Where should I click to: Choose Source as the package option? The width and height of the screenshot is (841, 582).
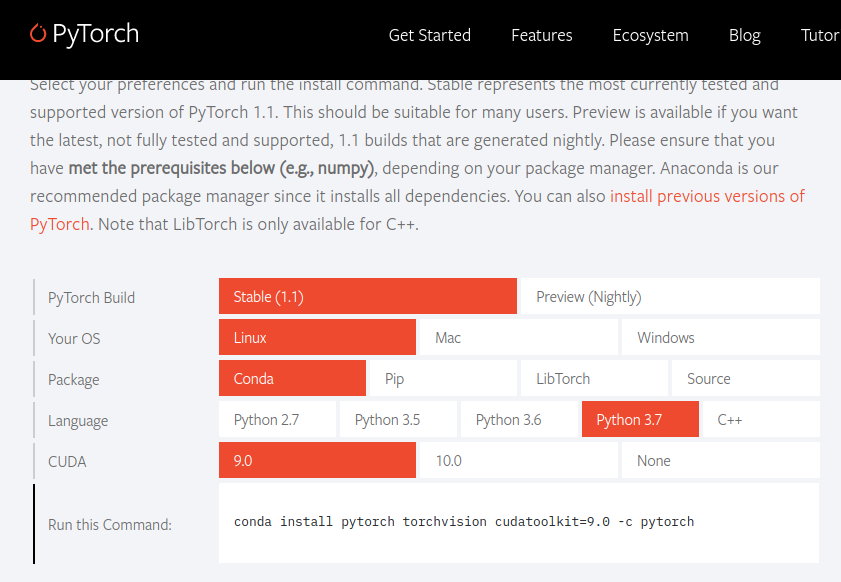tap(744, 378)
